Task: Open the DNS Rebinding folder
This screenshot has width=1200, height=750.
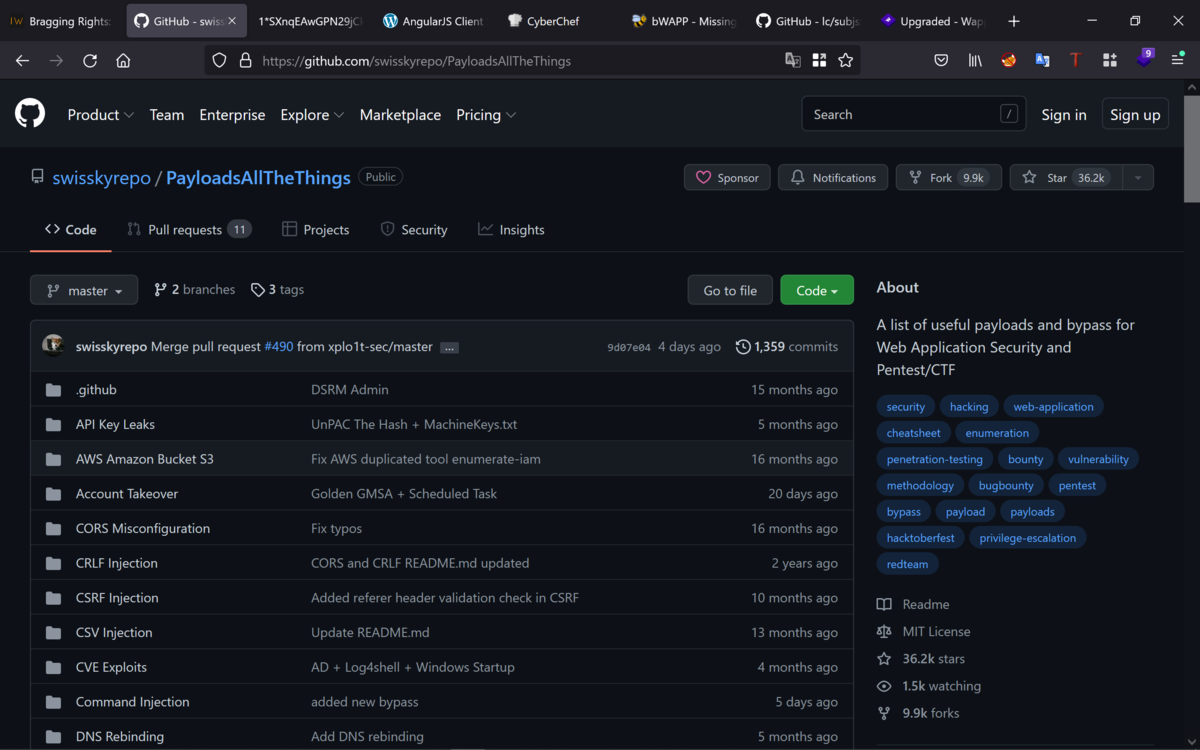Action: tap(120, 737)
